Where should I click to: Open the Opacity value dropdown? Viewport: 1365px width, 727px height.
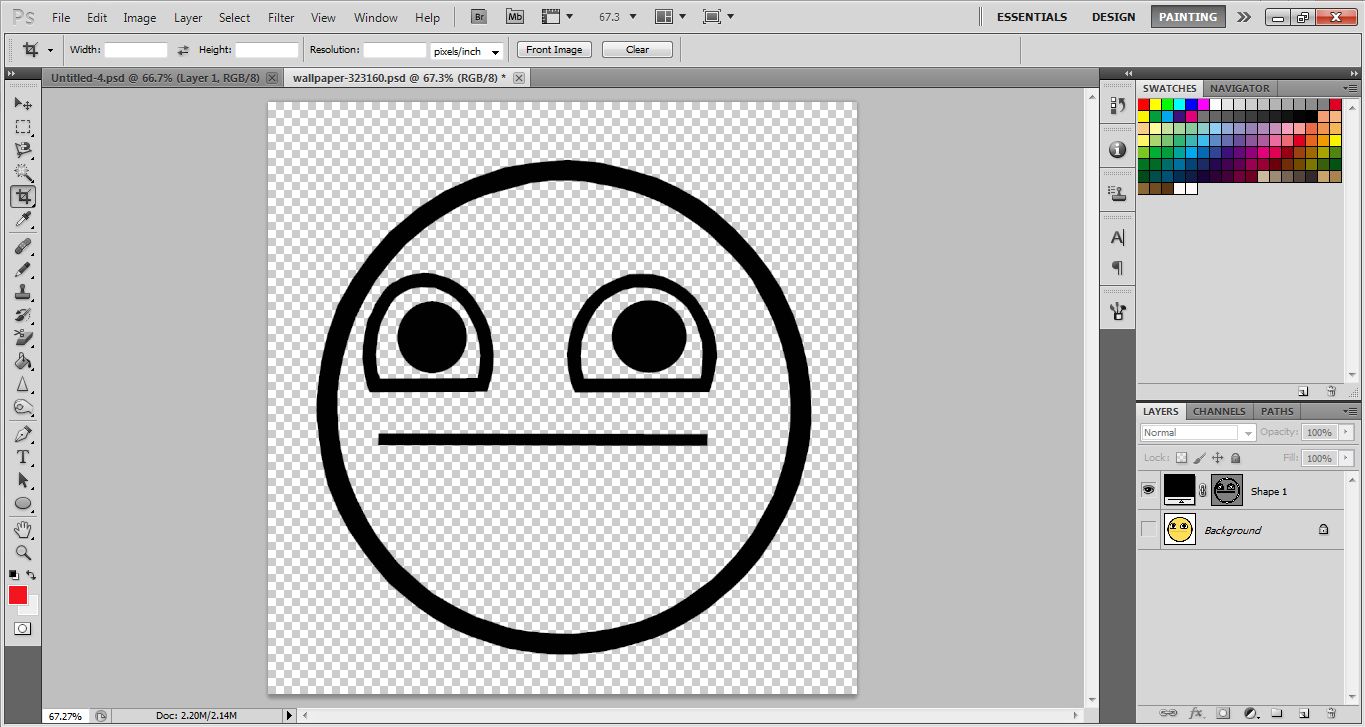(x=1345, y=432)
